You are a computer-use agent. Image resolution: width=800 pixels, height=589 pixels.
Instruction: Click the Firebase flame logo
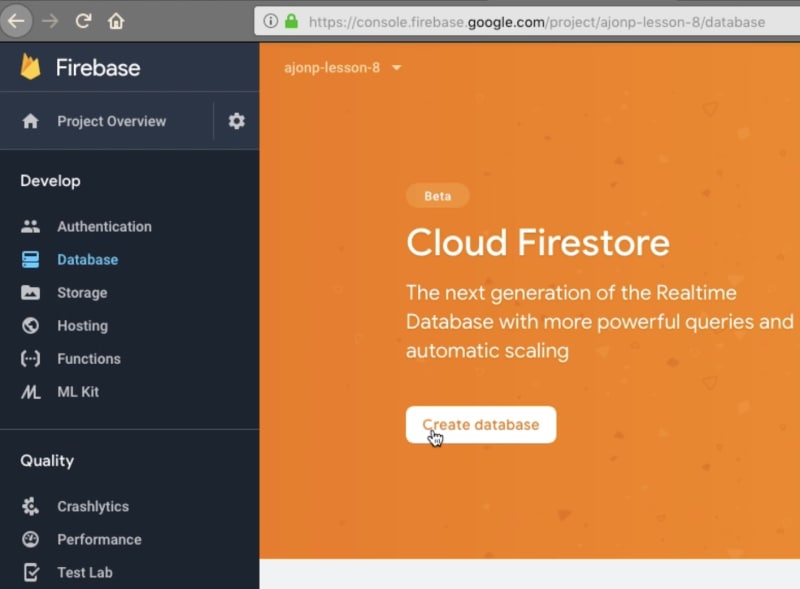30,67
